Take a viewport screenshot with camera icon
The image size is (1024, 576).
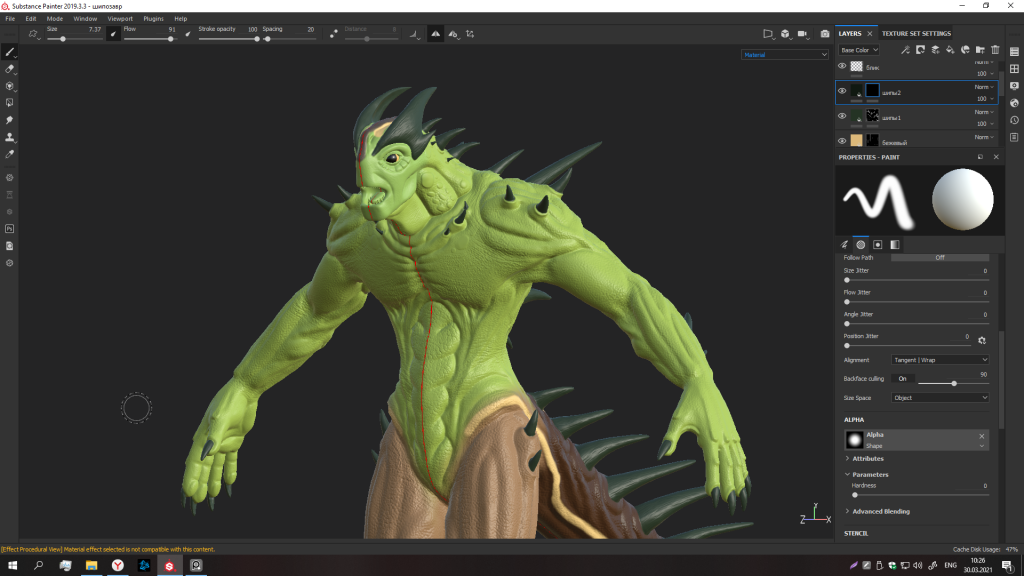click(825, 34)
